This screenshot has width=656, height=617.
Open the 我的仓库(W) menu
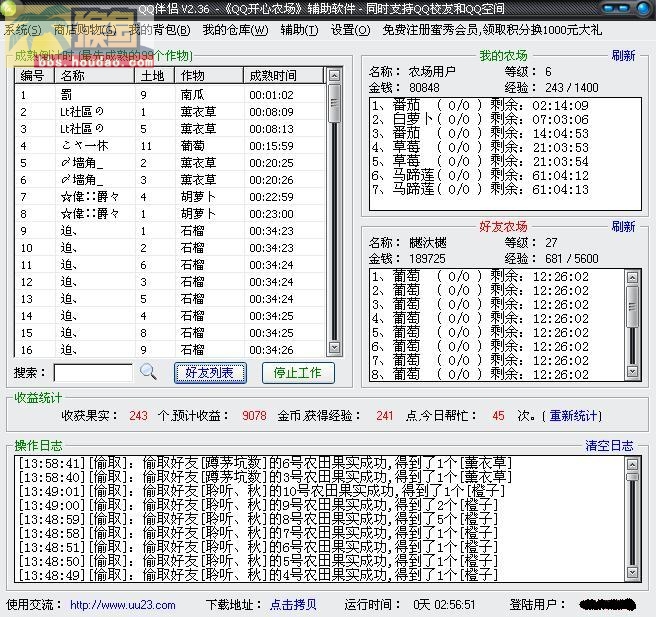(236, 30)
